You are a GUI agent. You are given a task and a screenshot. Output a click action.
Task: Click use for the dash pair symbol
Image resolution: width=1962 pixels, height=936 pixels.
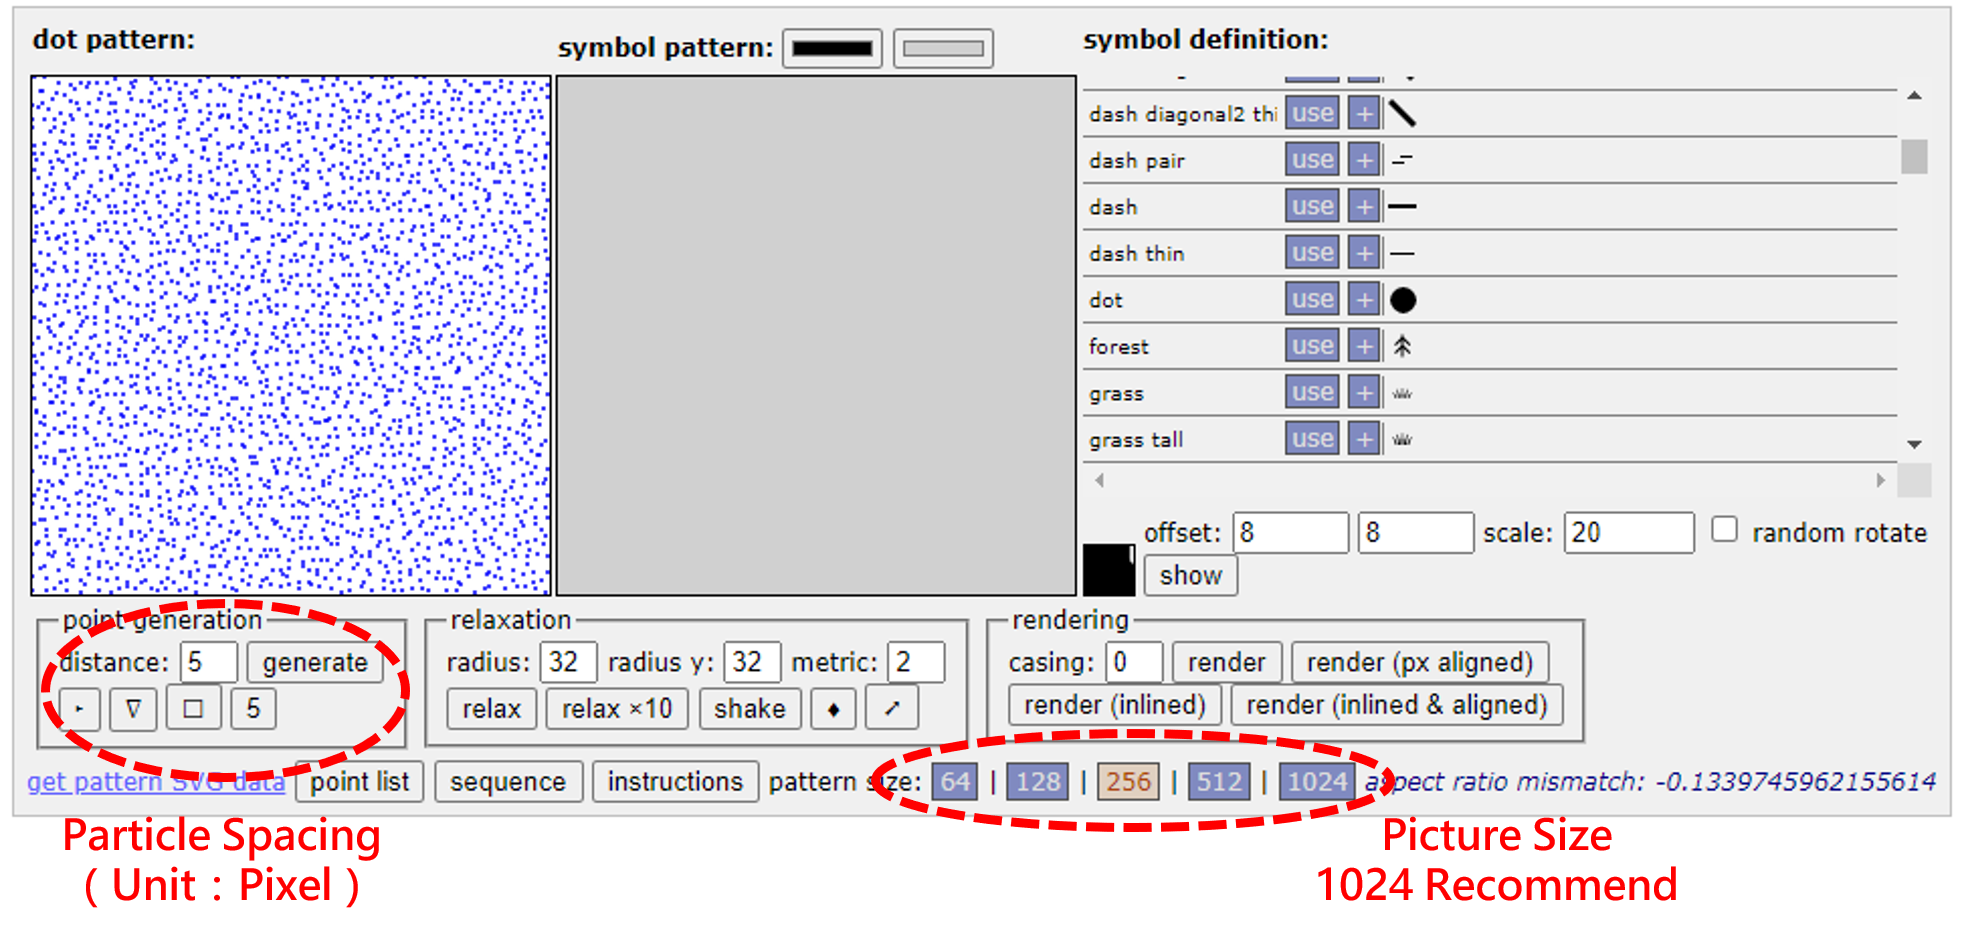[x=1312, y=159]
